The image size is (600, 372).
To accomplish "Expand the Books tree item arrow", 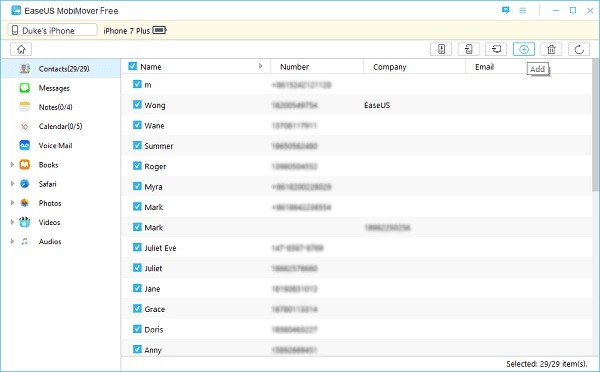I will 12,165.
